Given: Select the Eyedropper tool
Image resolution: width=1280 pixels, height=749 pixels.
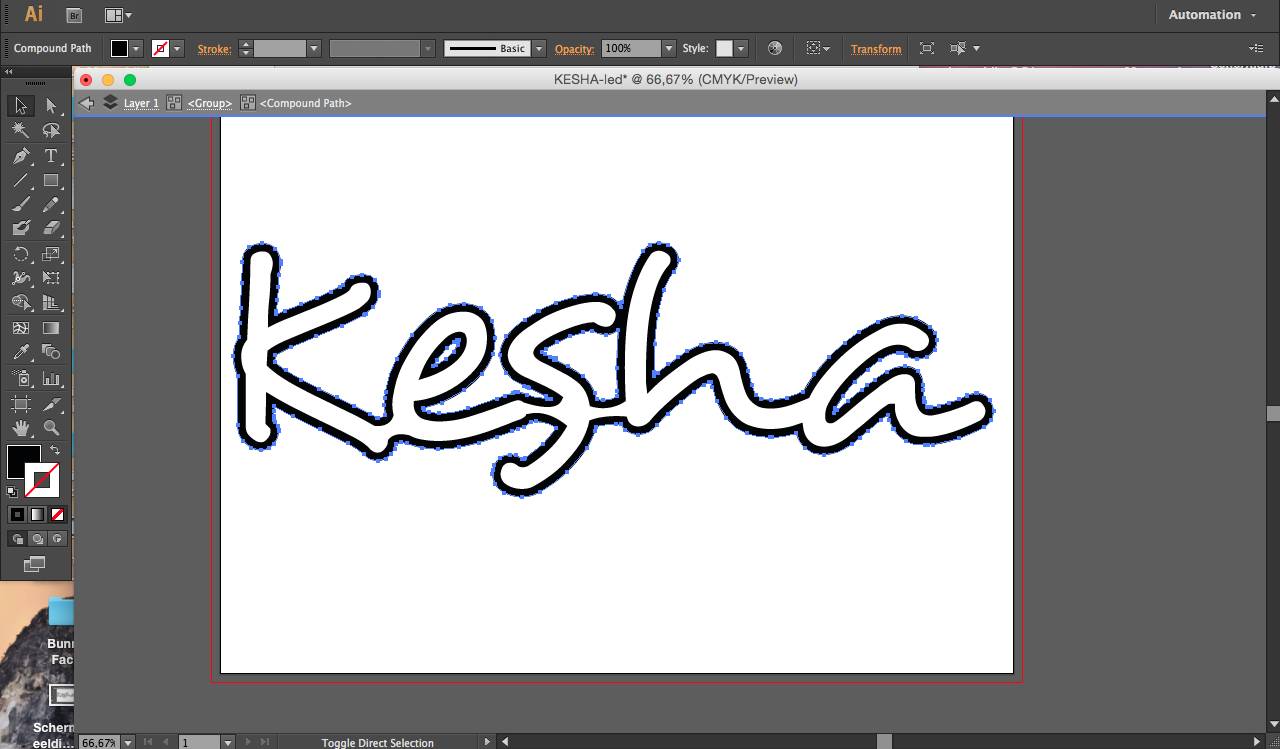Looking at the screenshot, I should pyautogui.click(x=20, y=352).
